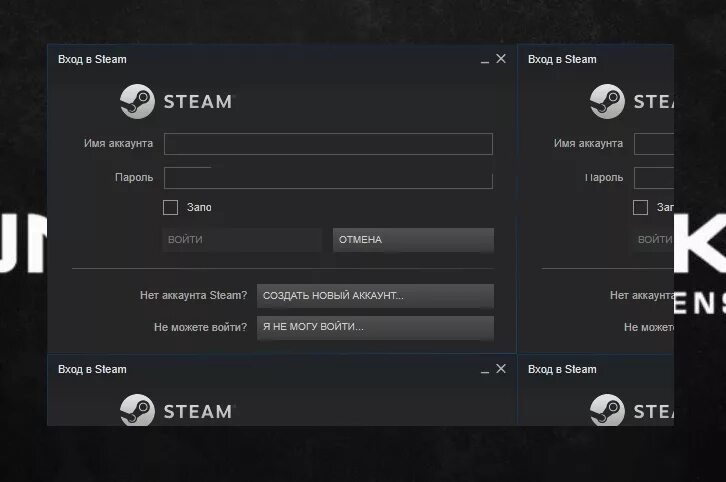Click the 'Вход в Steam' title of the lower-left window
This screenshot has height=482, width=726.
(92, 369)
